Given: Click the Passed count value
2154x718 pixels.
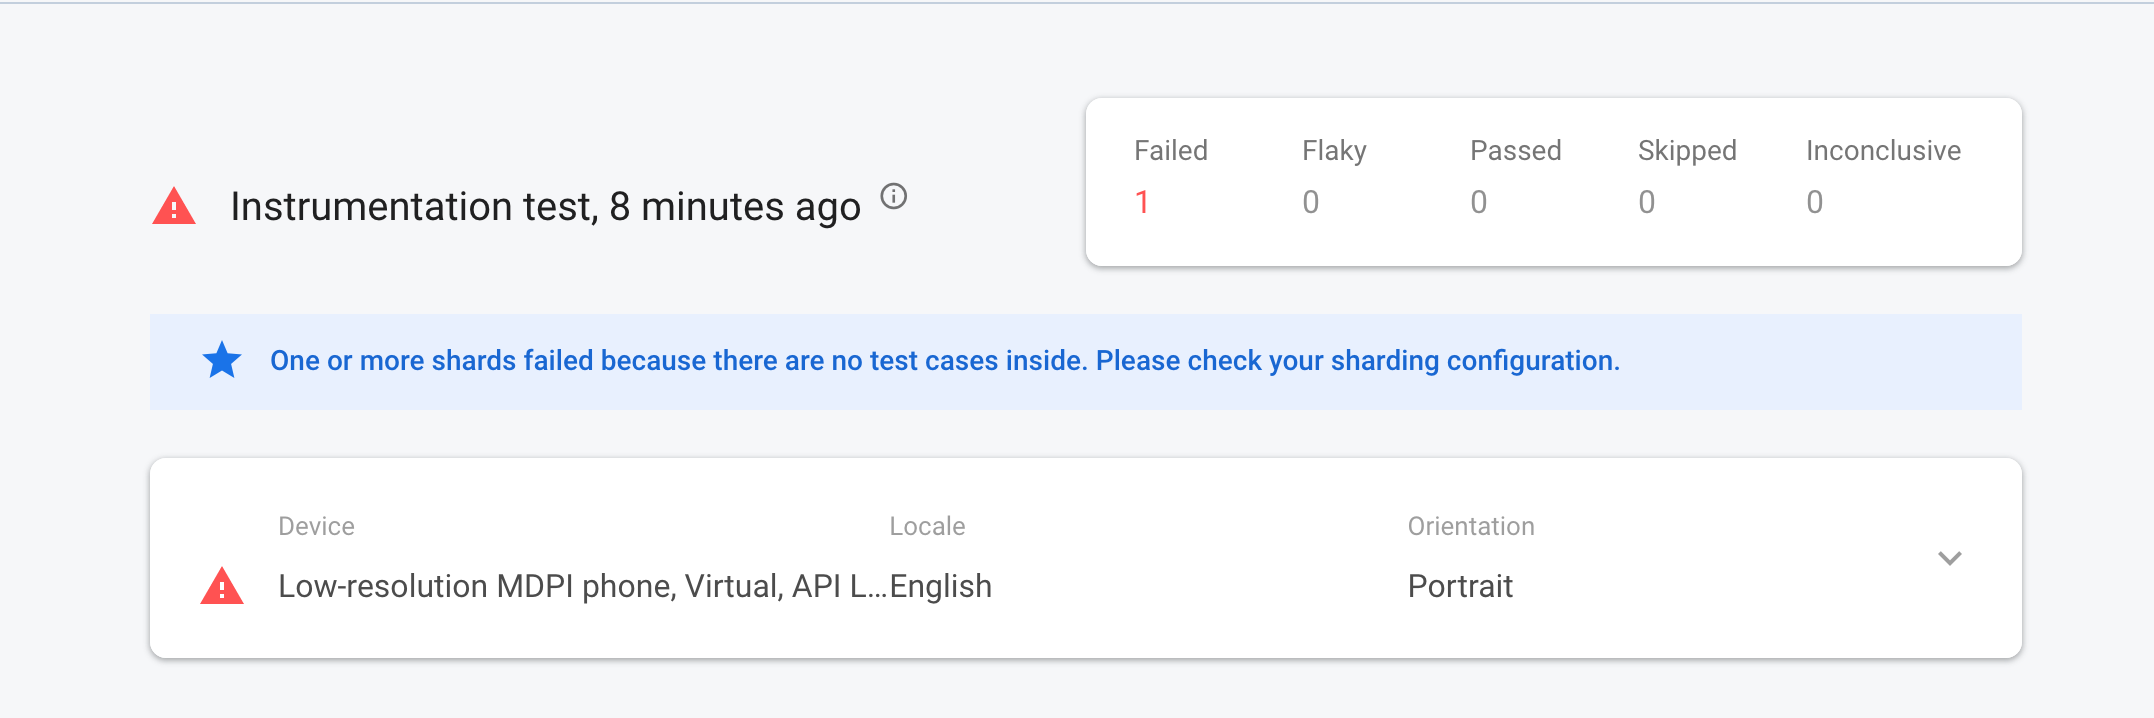Looking at the screenshot, I should [1478, 203].
